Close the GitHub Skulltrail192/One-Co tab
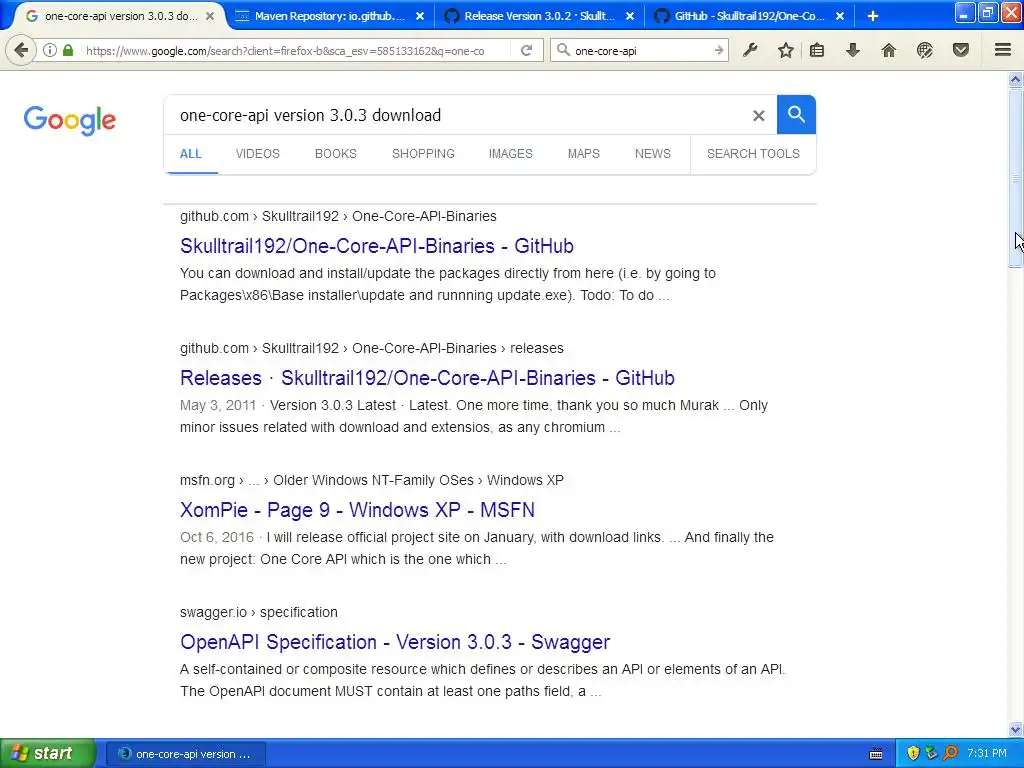The image size is (1024, 768). click(x=840, y=16)
